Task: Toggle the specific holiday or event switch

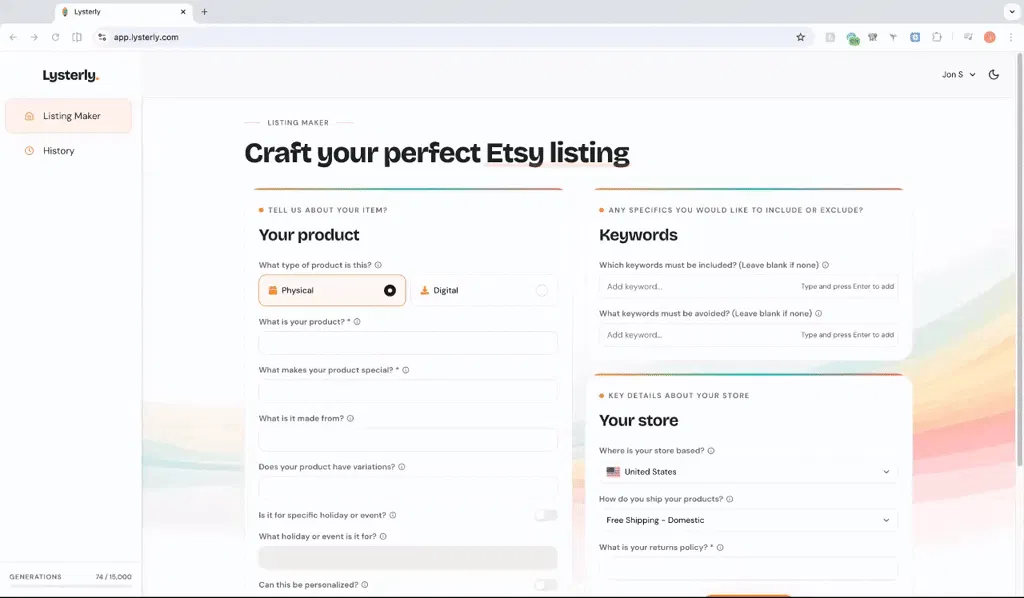Action: 546,515
